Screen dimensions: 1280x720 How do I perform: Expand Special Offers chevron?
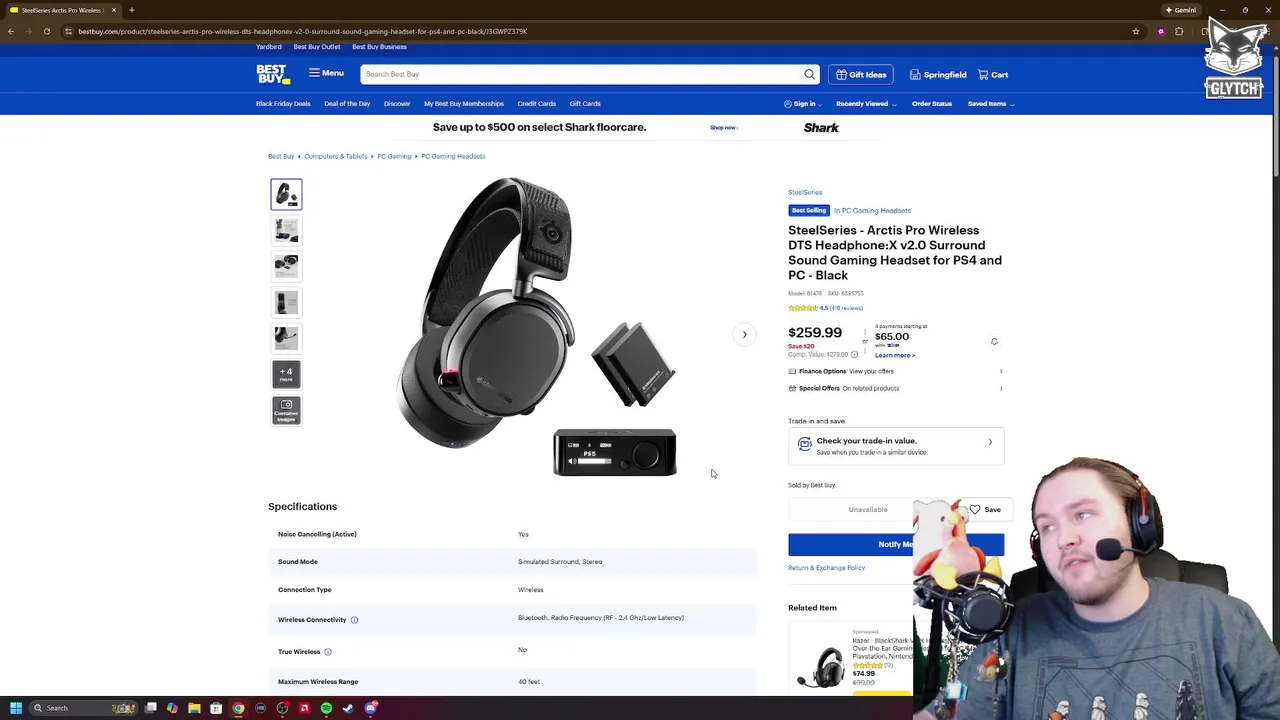[x=1001, y=388]
